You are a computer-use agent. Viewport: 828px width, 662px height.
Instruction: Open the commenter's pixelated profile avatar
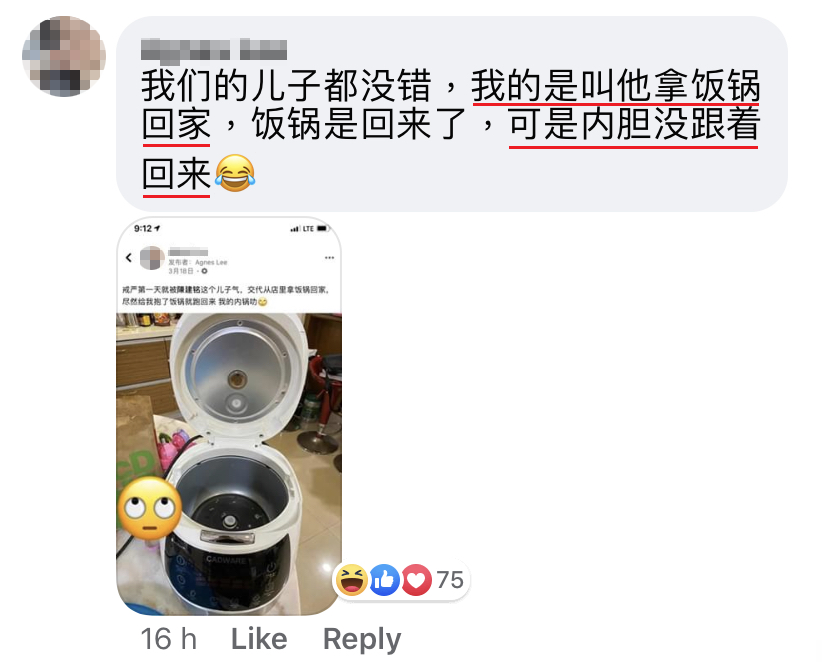(x=64, y=56)
